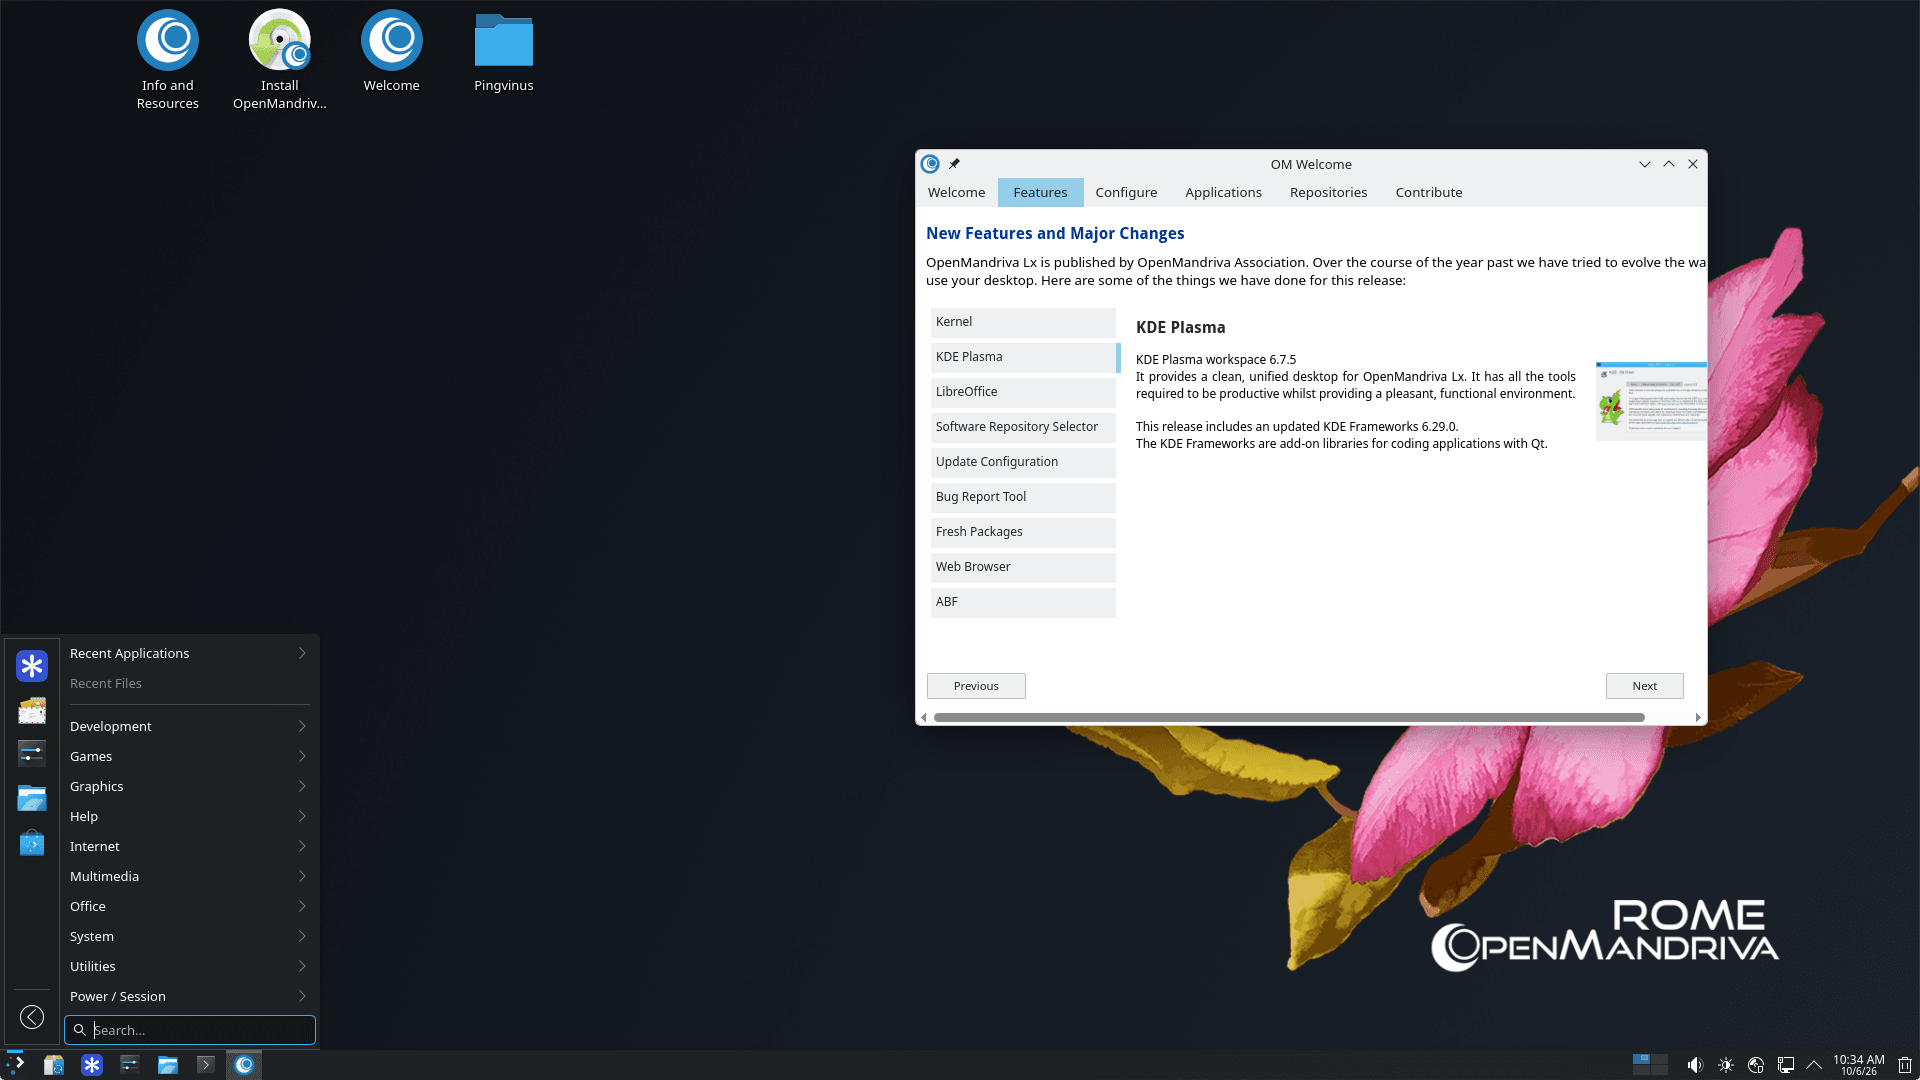Open the Multimedia menu category
Viewport: 1920px width, 1080px height.
coord(188,876)
